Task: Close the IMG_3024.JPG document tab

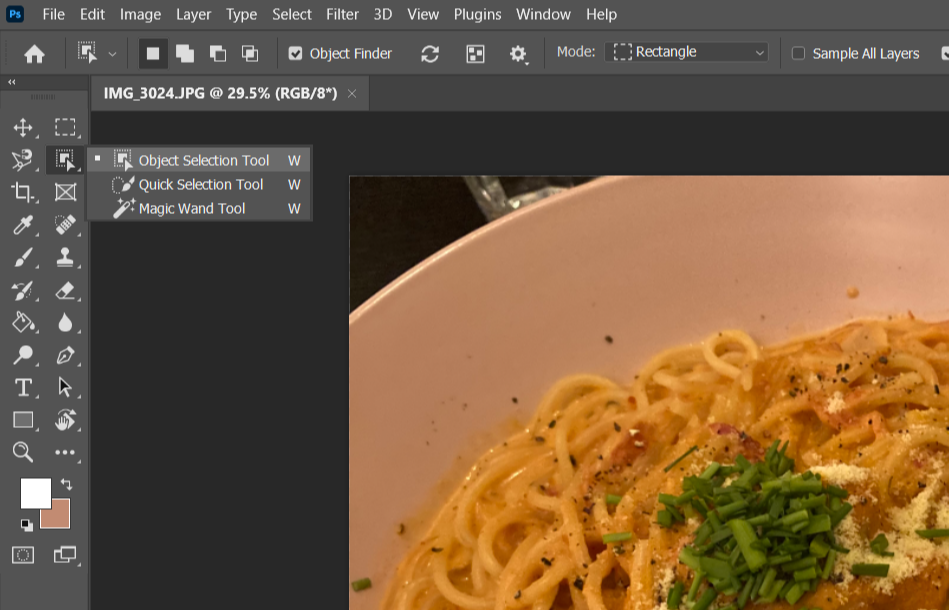Action: (352, 94)
